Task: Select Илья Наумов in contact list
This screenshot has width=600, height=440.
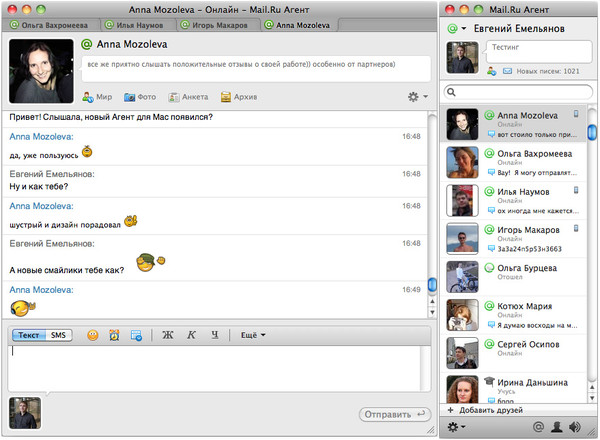Action: pyautogui.click(x=514, y=200)
